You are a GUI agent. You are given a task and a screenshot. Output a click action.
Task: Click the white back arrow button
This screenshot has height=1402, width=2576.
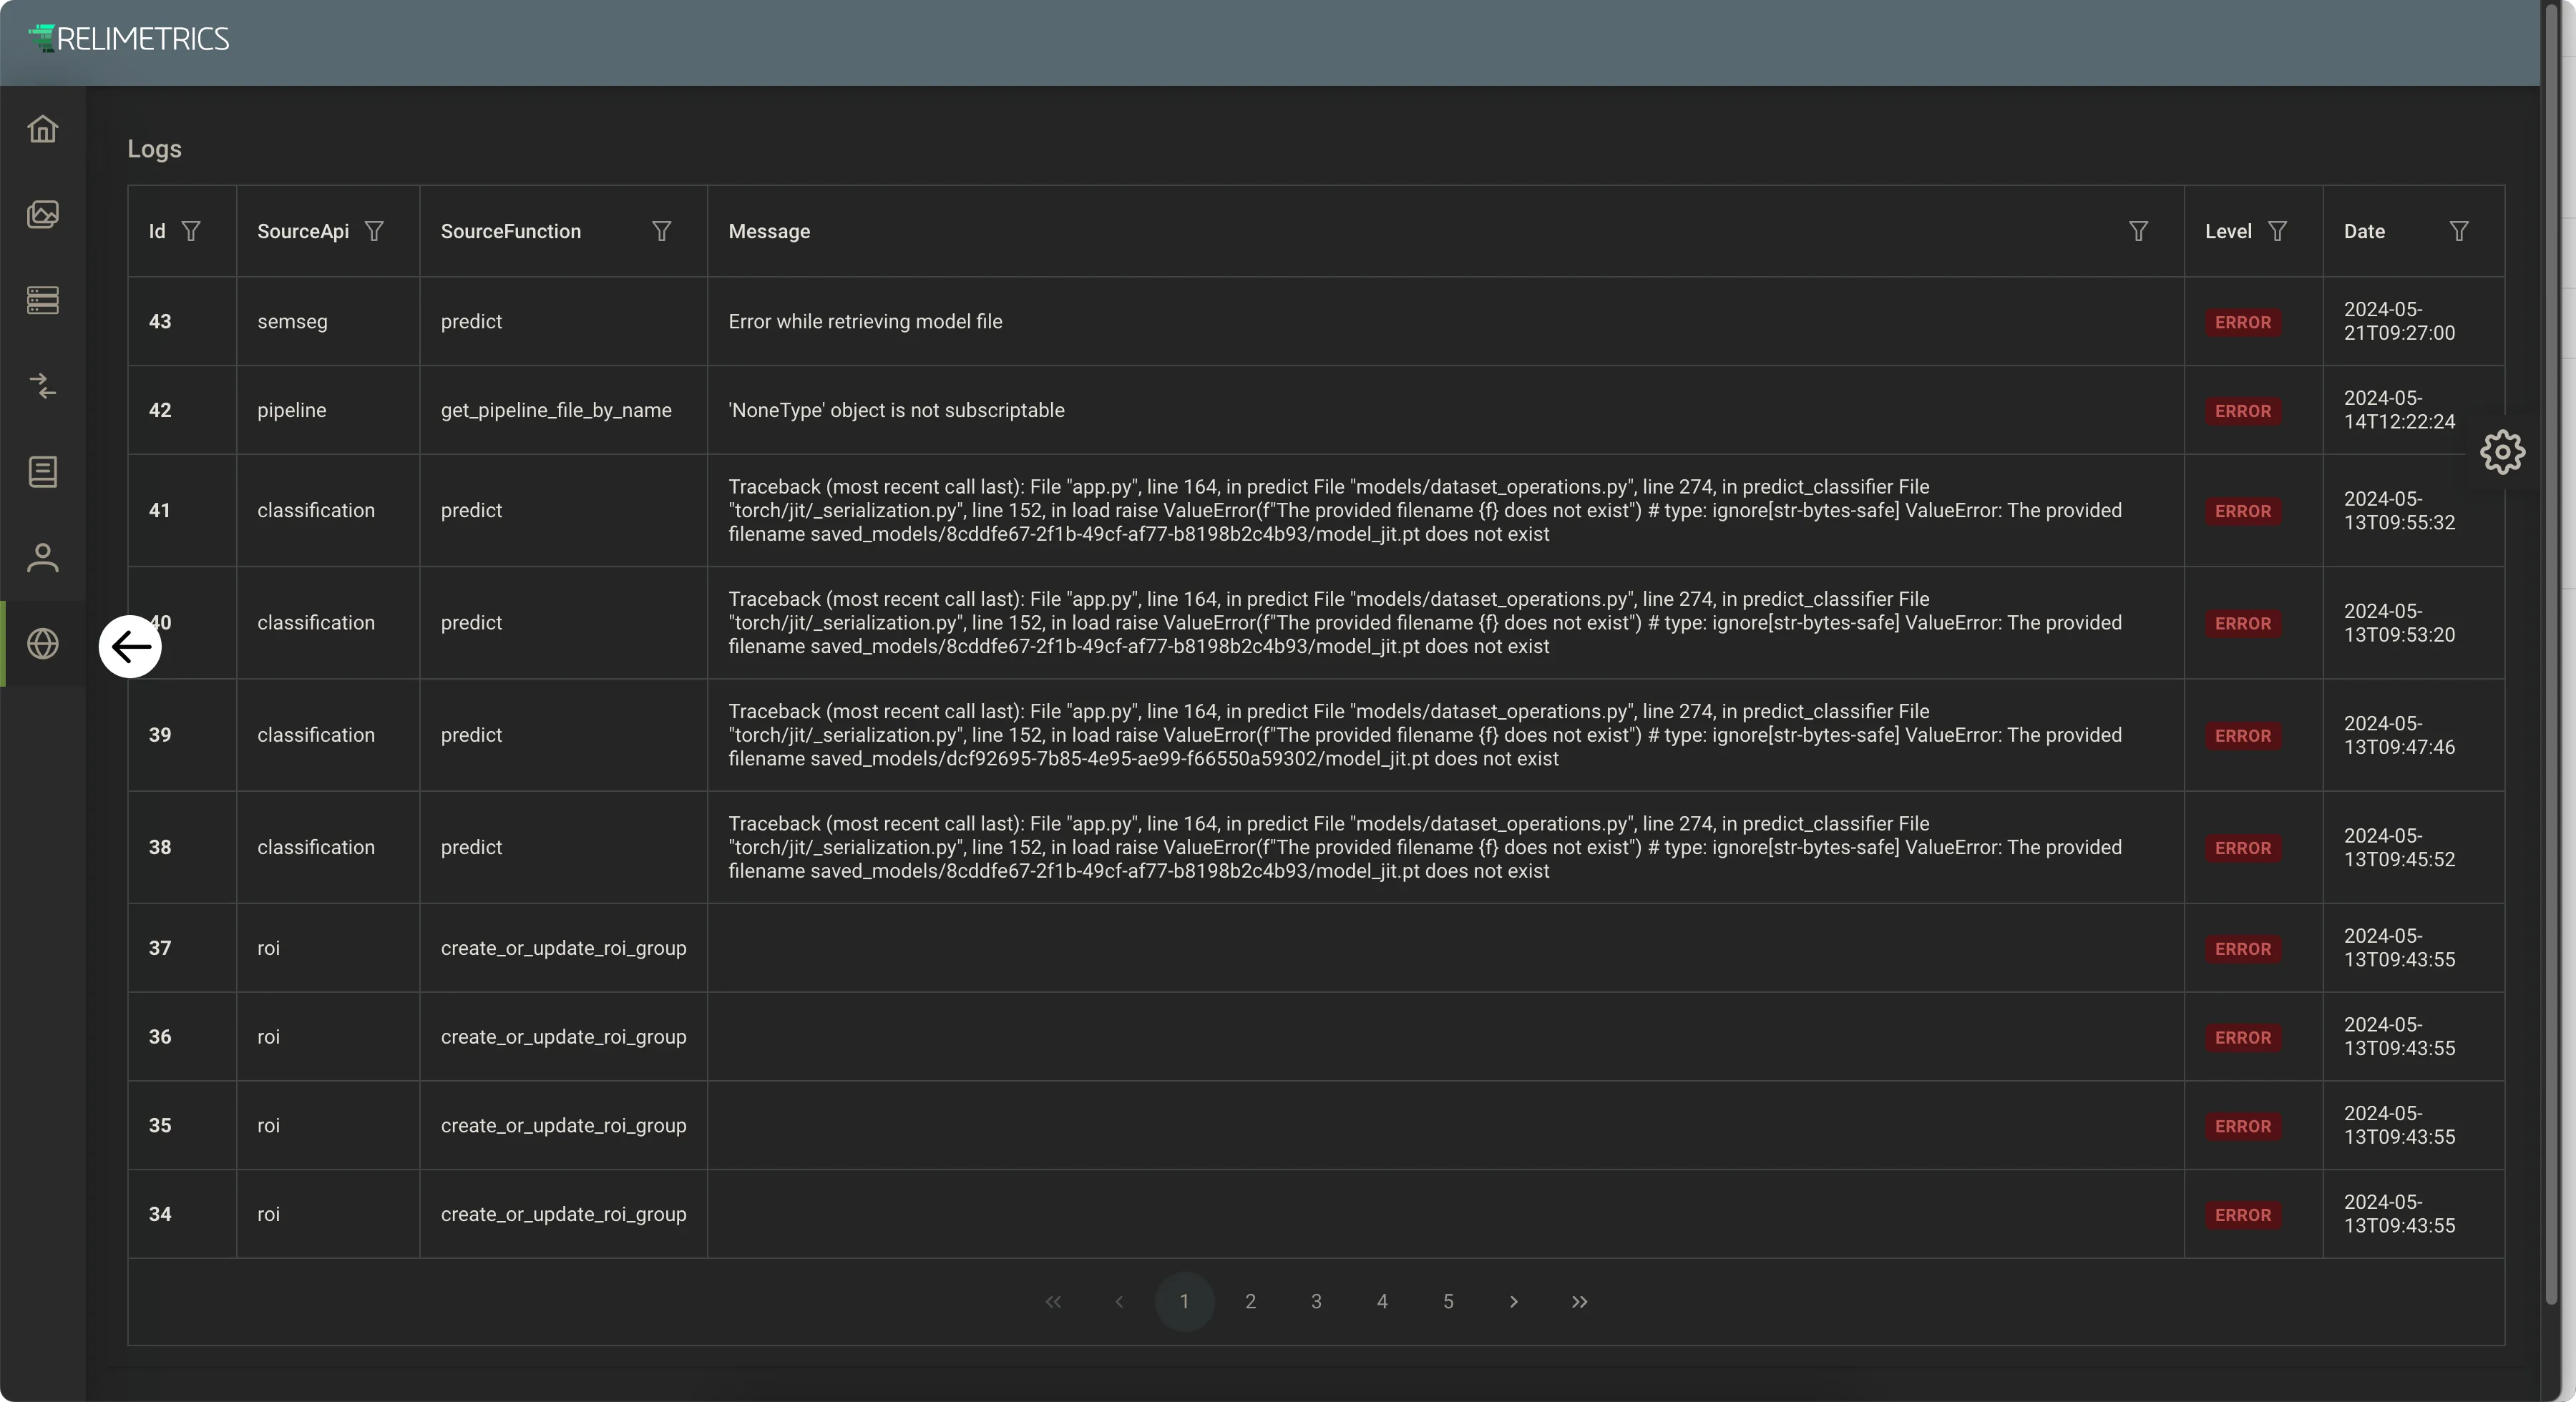[x=130, y=647]
